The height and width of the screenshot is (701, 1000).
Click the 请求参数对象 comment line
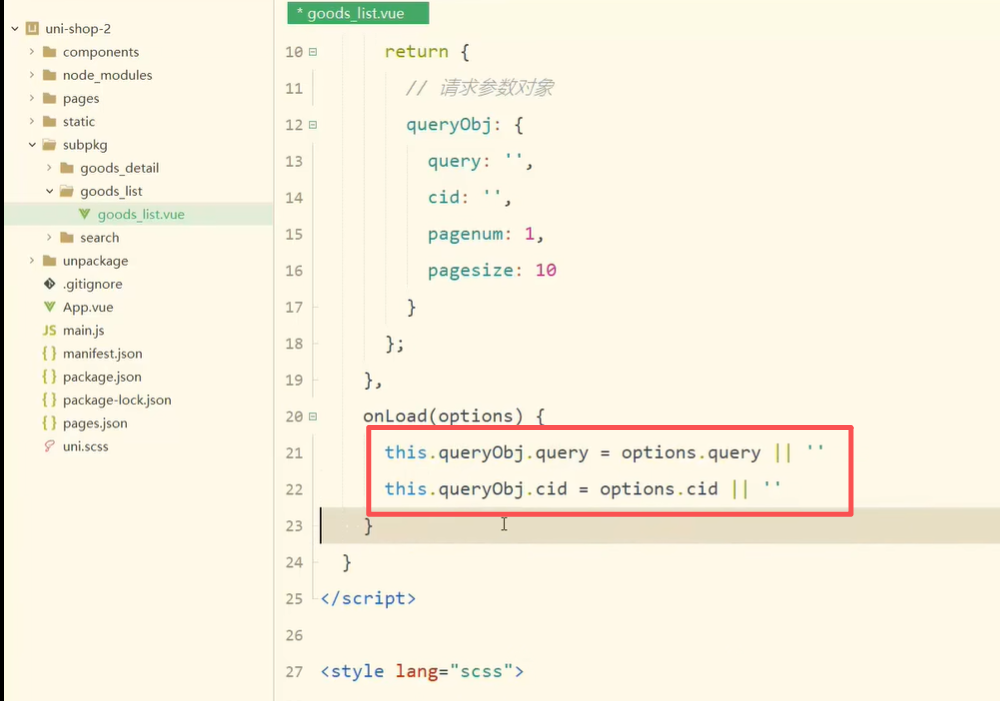click(x=480, y=87)
